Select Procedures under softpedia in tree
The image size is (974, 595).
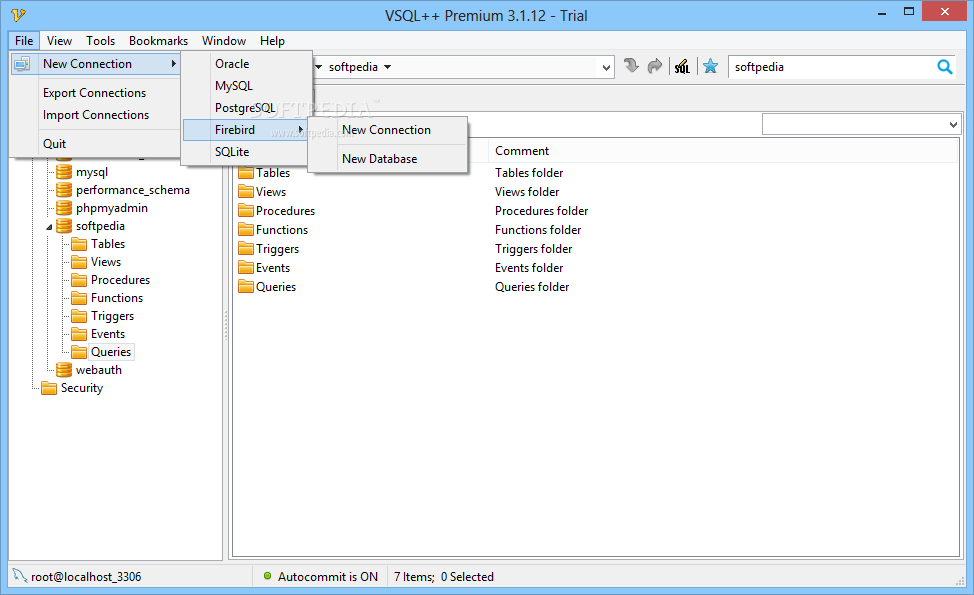(121, 280)
